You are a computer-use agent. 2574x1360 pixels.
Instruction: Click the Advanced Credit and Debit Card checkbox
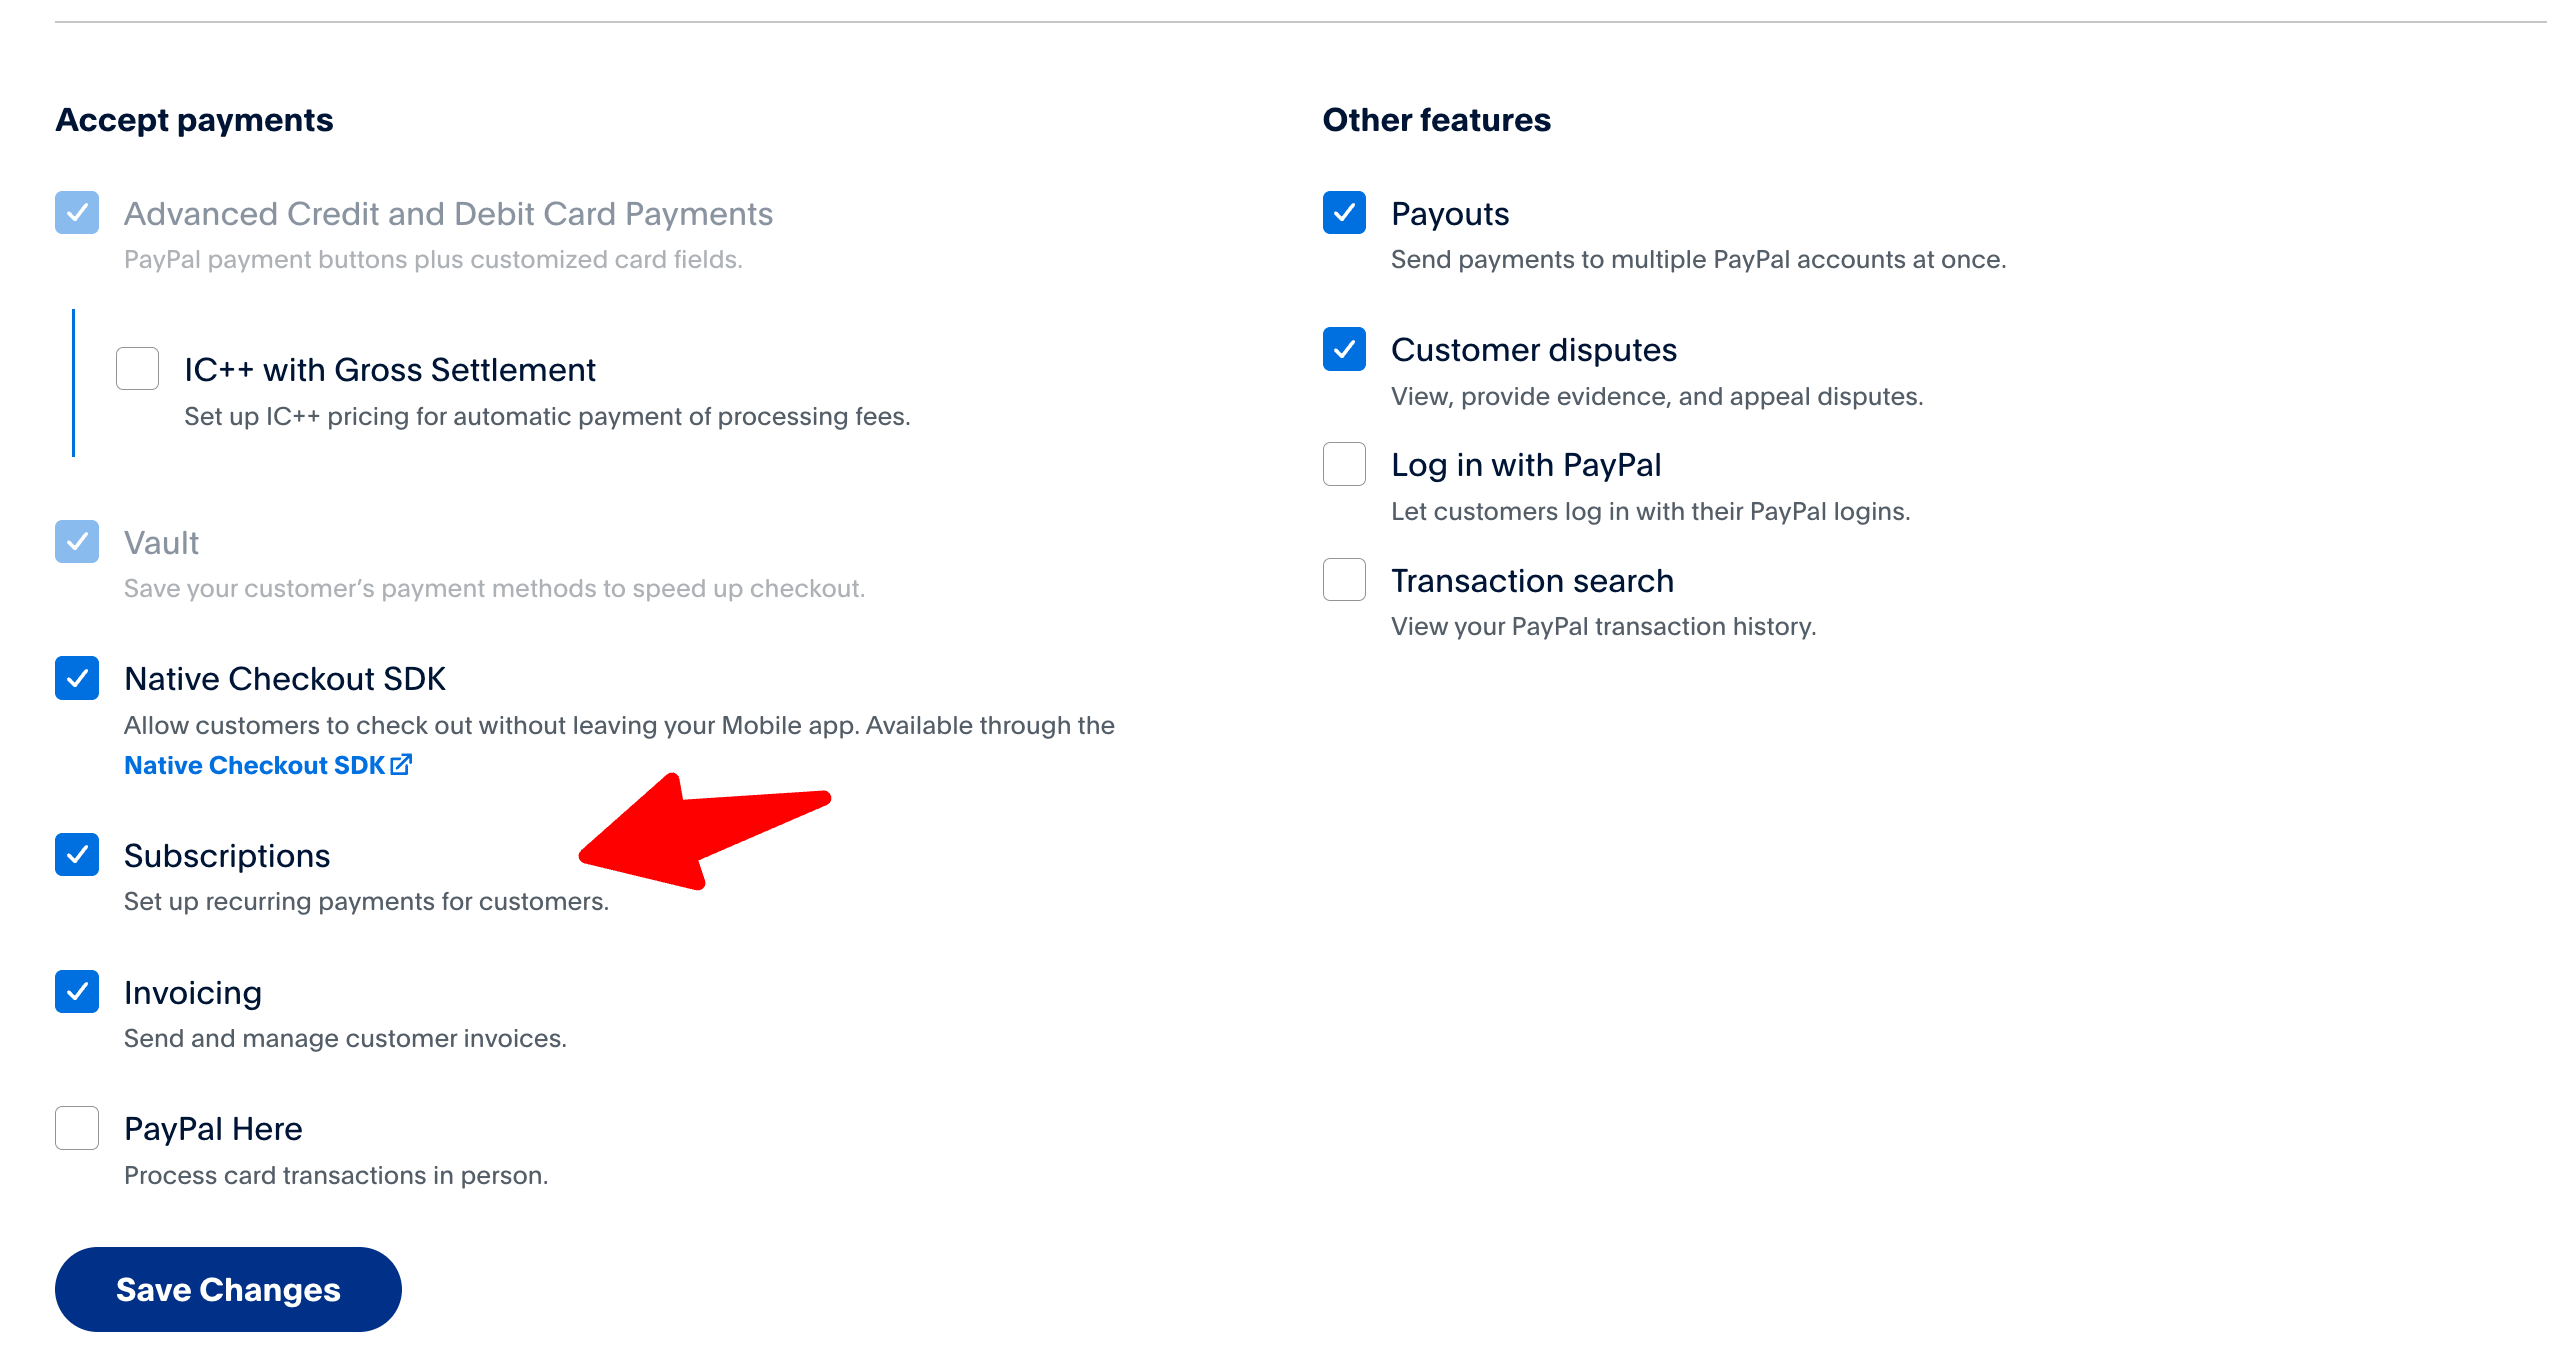[77, 213]
